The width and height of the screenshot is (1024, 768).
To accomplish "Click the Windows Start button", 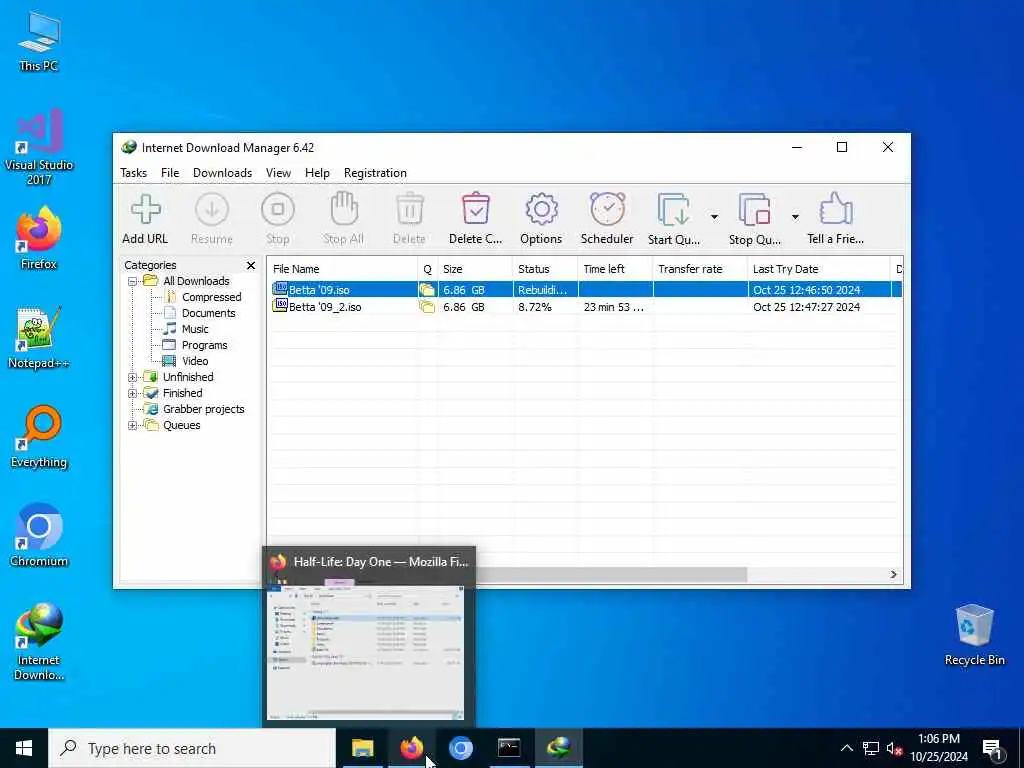I will pos(24,748).
